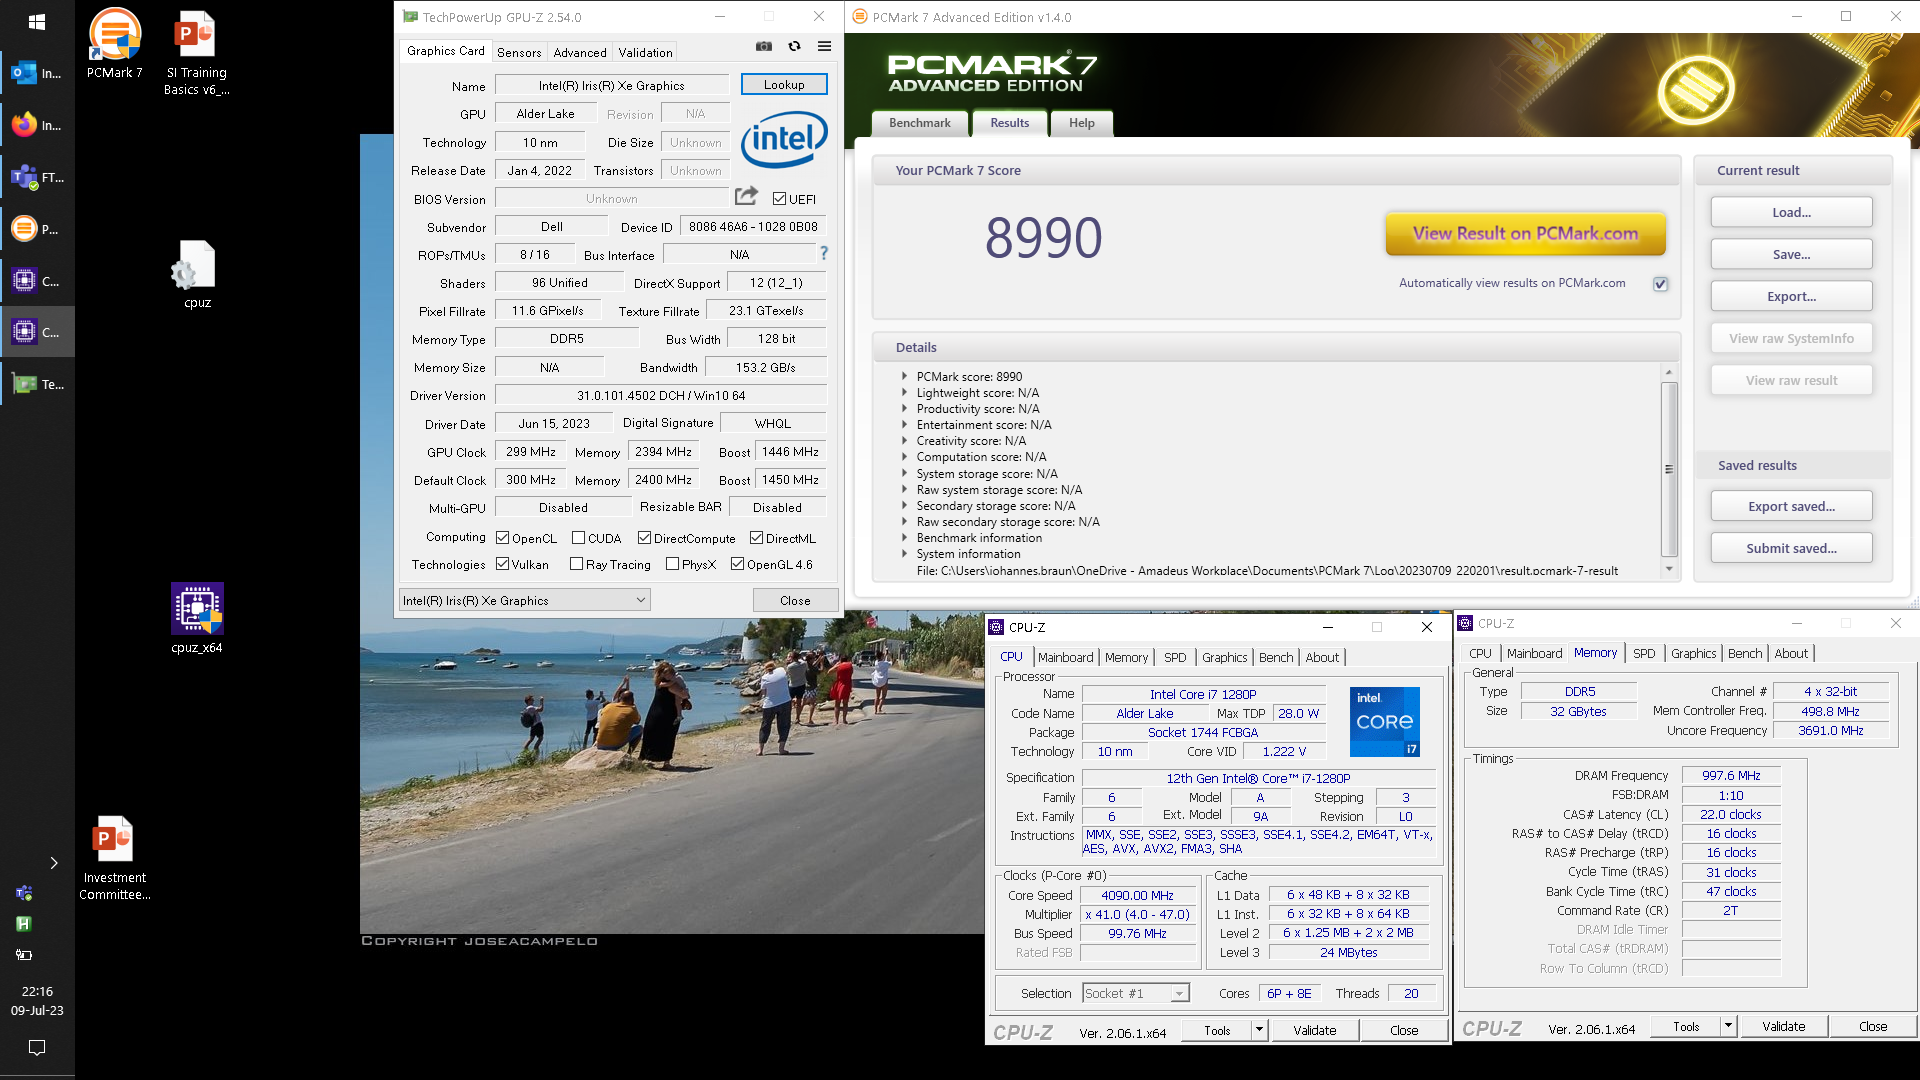This screenshot has height=1080, width=1920.
Task: Expand Lightweight score detail row
Action: [904, 393]
